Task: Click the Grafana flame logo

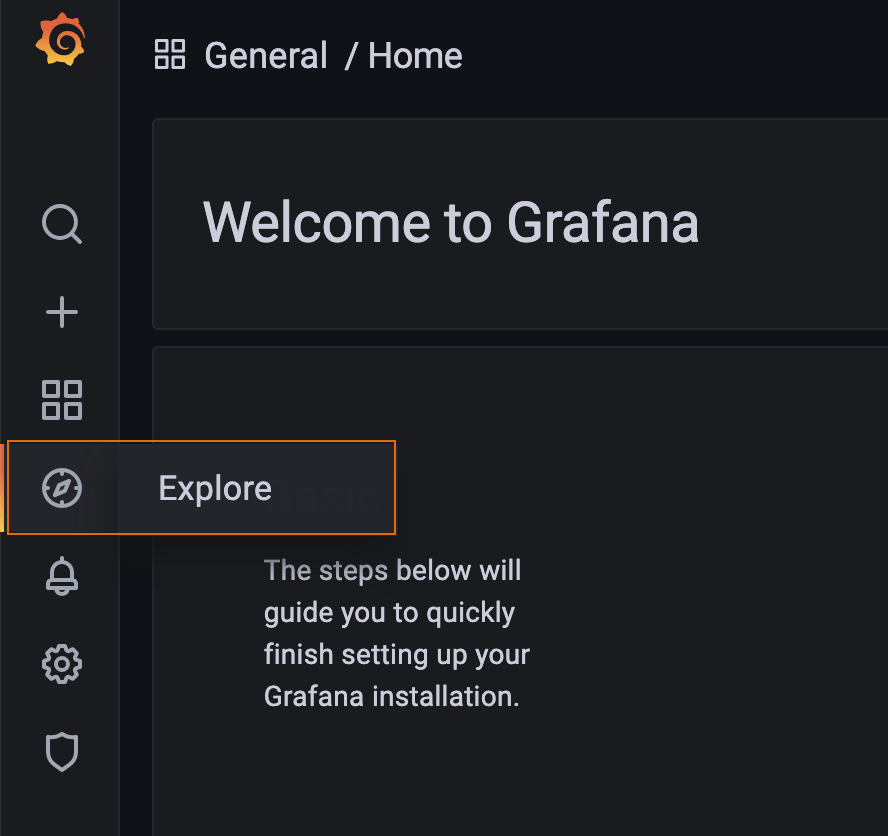Action: pyautogui.click(x=59, y=40)
